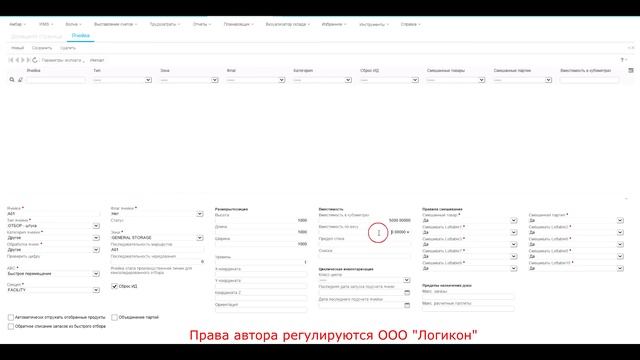Open 'Параметры экспорта' in toolbar
The image size is (640, 360).
pyautogui.click(x=63, y=60)
